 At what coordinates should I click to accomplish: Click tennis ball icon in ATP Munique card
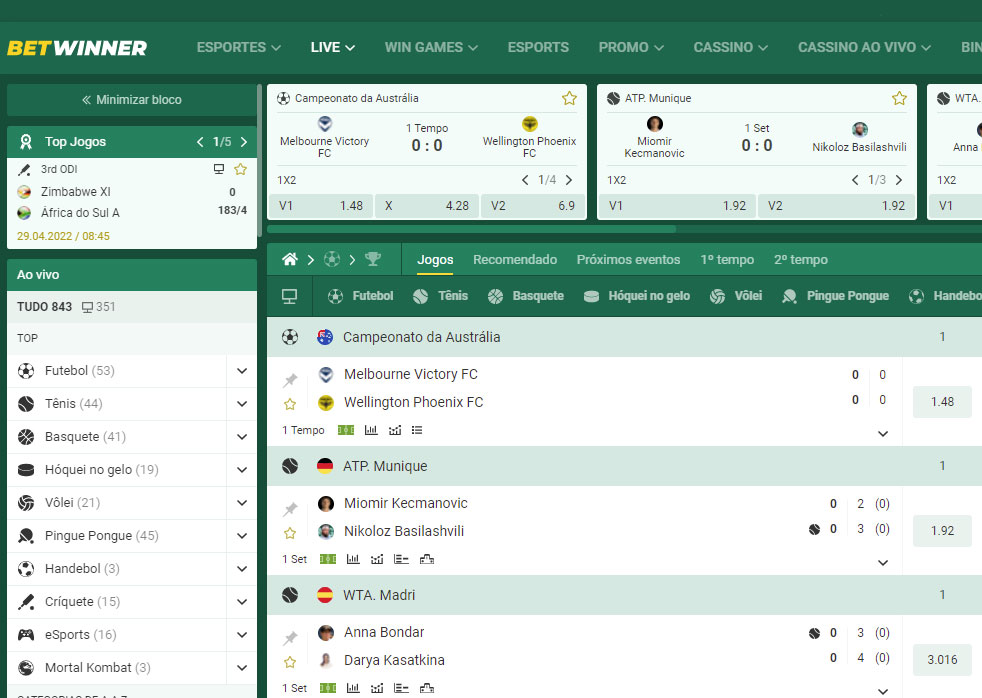(x=614, y=98)
